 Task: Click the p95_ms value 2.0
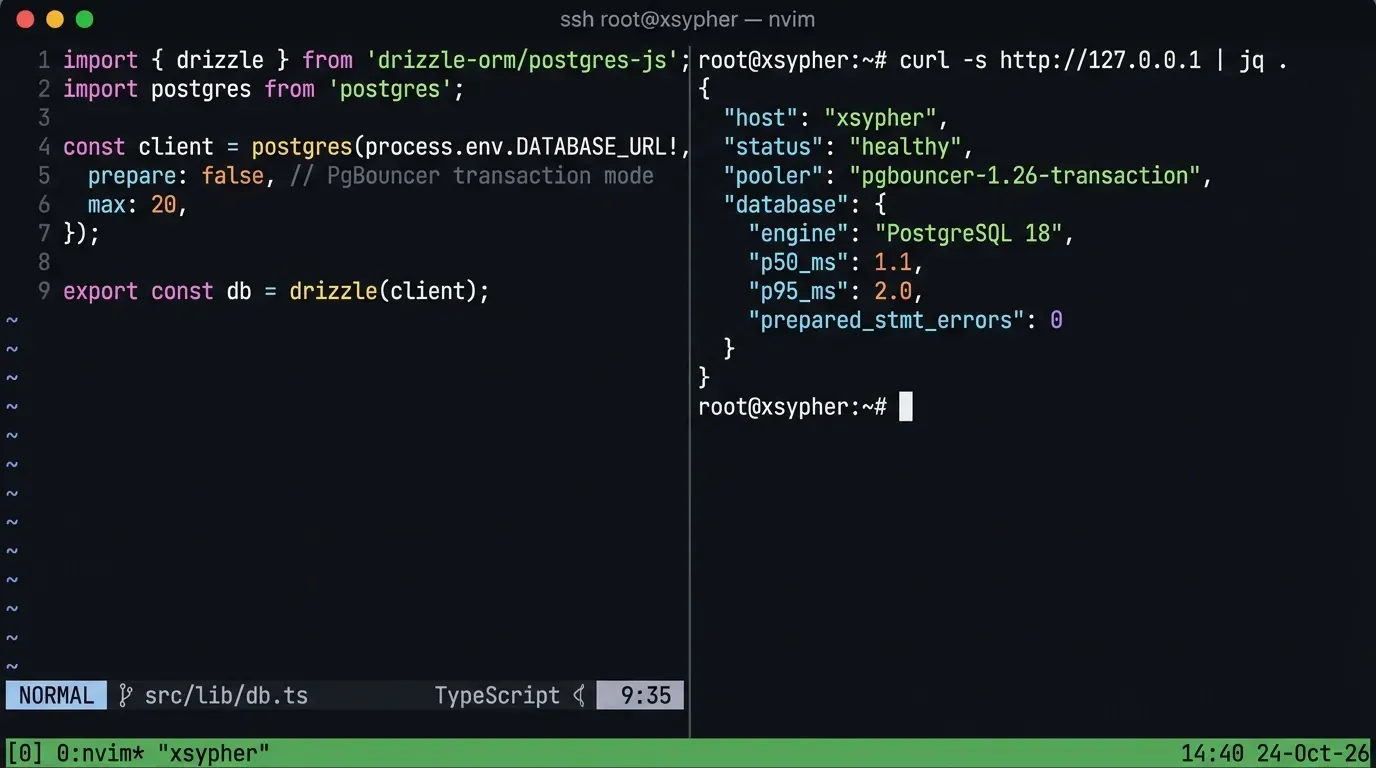pyautogui.click(x=893, y=291)
